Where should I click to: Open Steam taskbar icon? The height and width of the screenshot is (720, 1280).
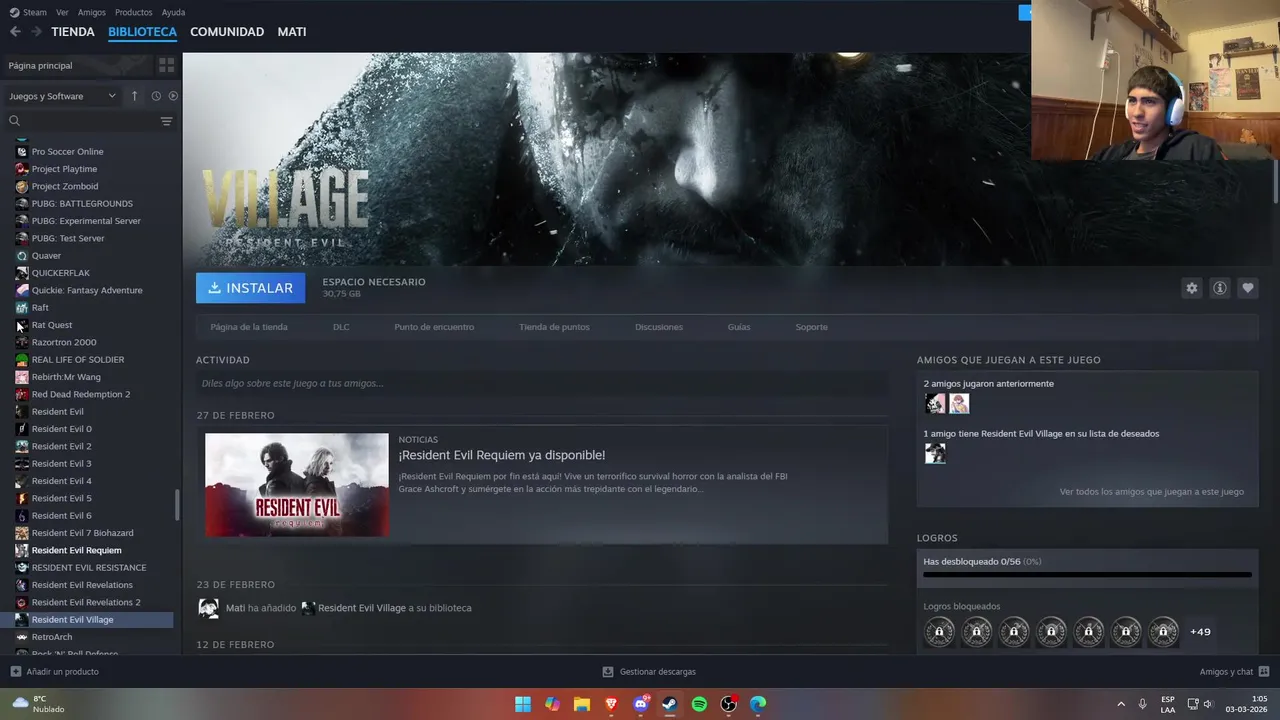pyautogui.click(x=670, y=704)
